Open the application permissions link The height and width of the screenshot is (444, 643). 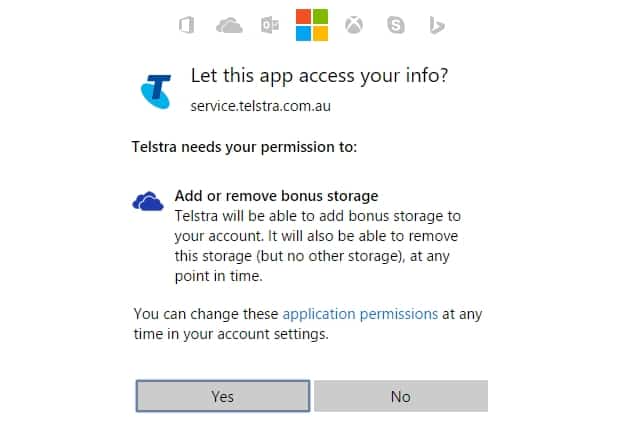pos(360,314)
